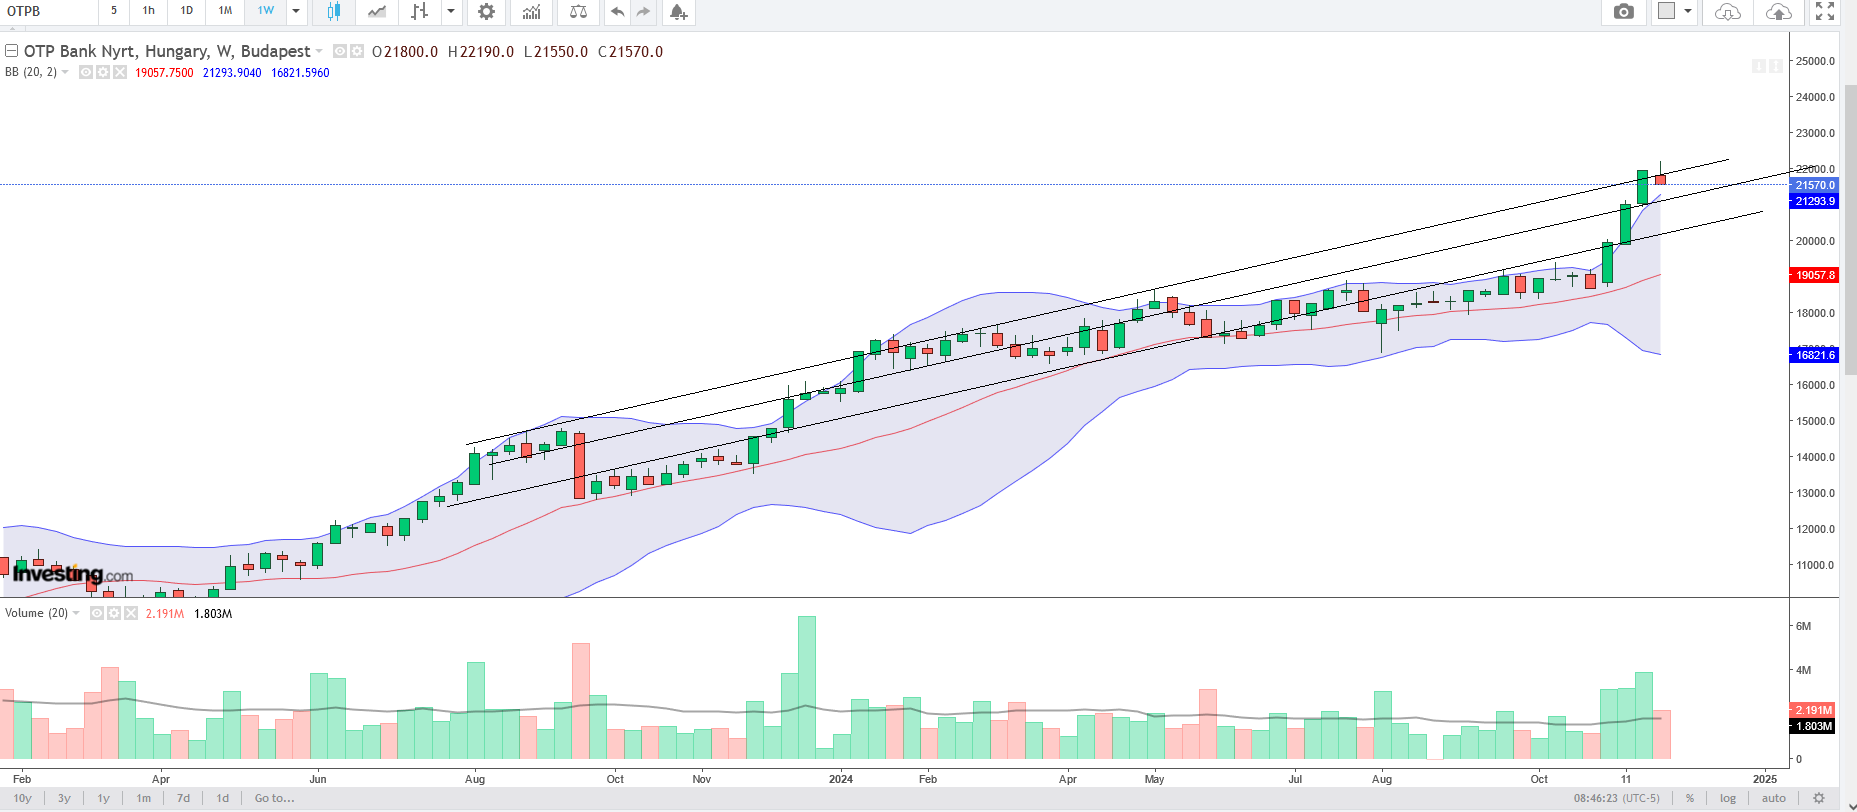Open the indicators menu icon
The width and height of the screenshot is (1857, 812).
[x=531, y=11]
